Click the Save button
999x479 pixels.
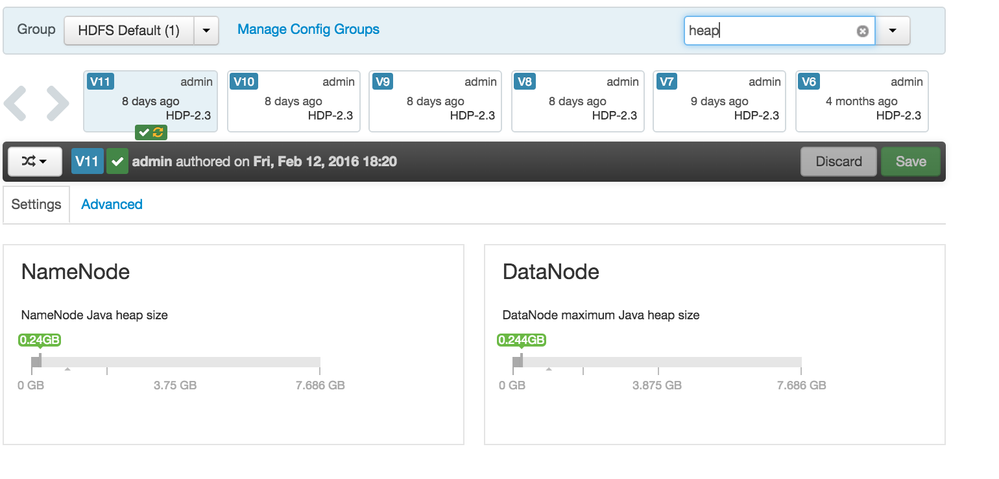coord(910,161)
